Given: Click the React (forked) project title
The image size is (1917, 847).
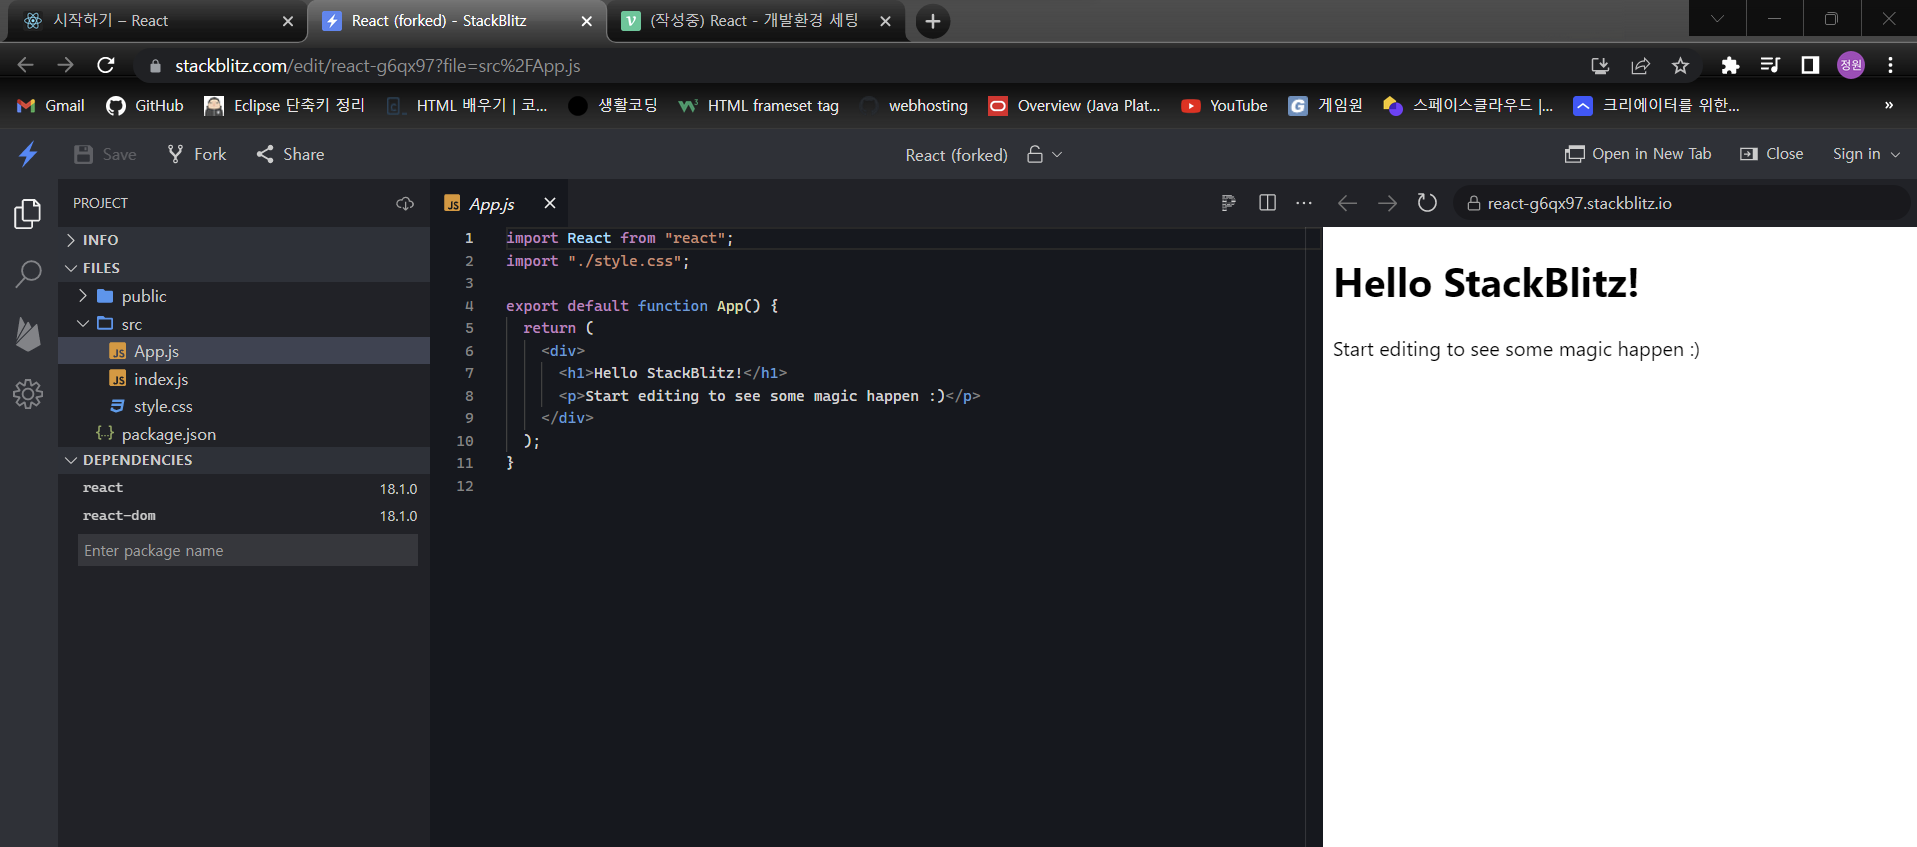Looking at the screenshot, I should tap(956, 155).
